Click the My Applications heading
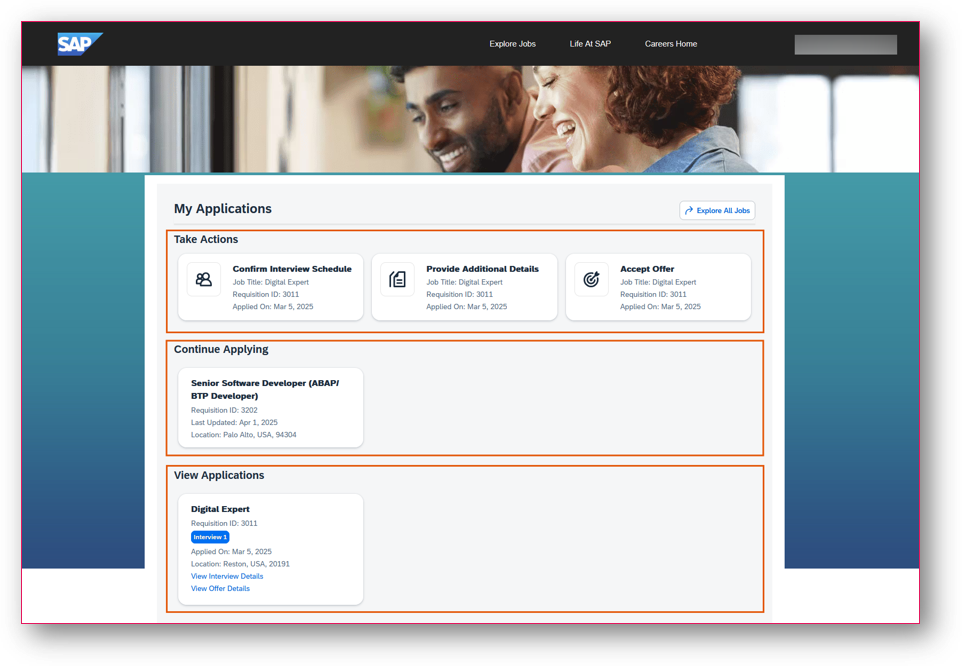962x666 pixels. (223, 209)
